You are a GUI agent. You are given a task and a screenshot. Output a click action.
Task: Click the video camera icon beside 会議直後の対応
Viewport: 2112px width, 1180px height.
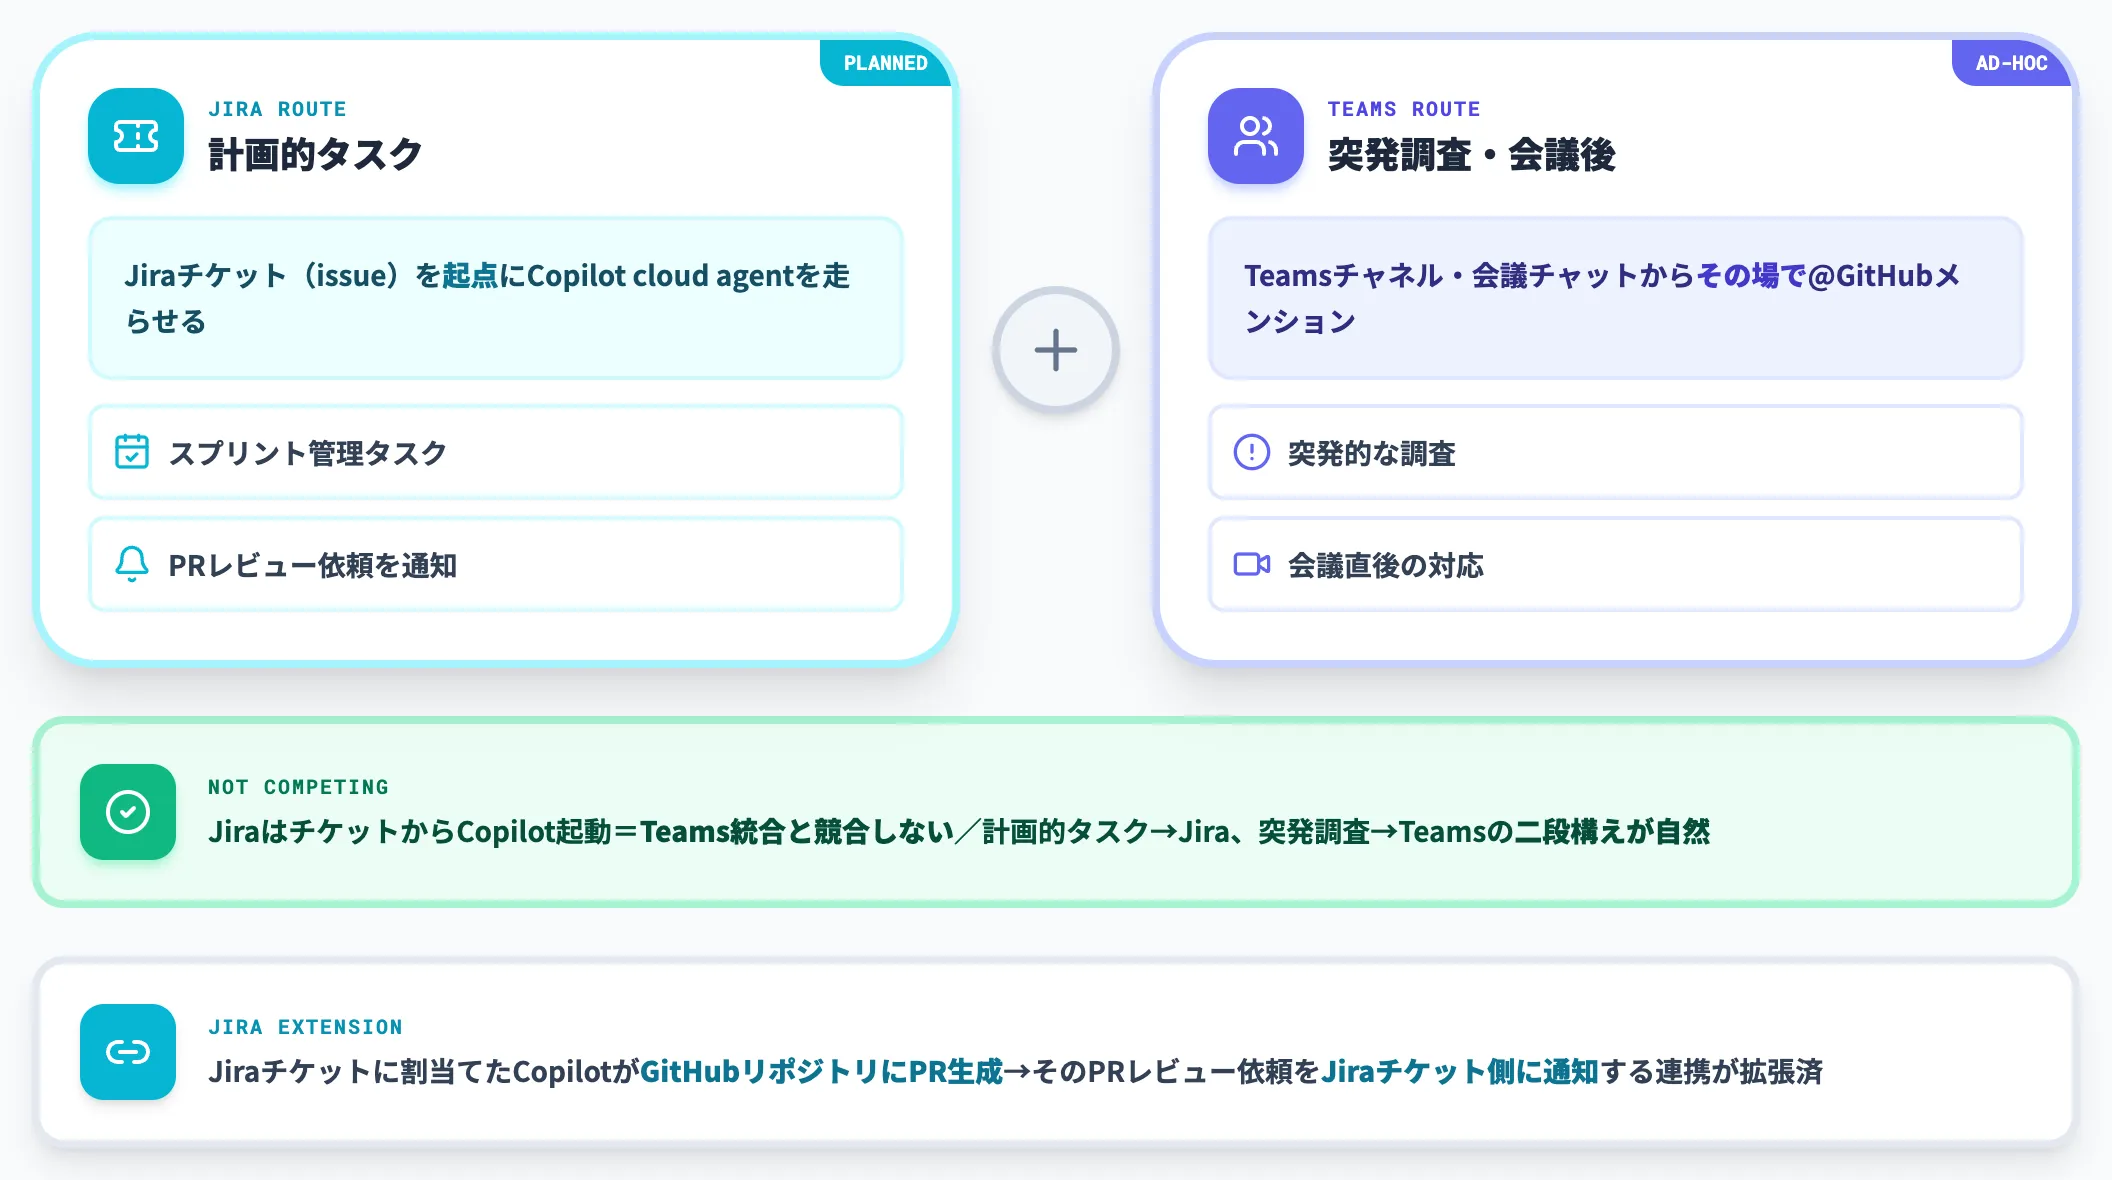[1252, 564]
